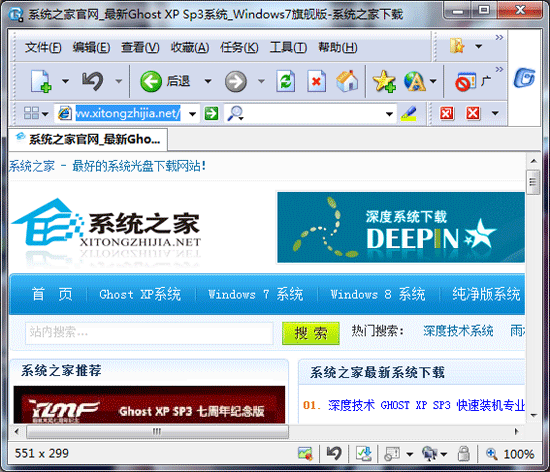
Task: Click the 首页 navigation link
Action: (52, 294)
